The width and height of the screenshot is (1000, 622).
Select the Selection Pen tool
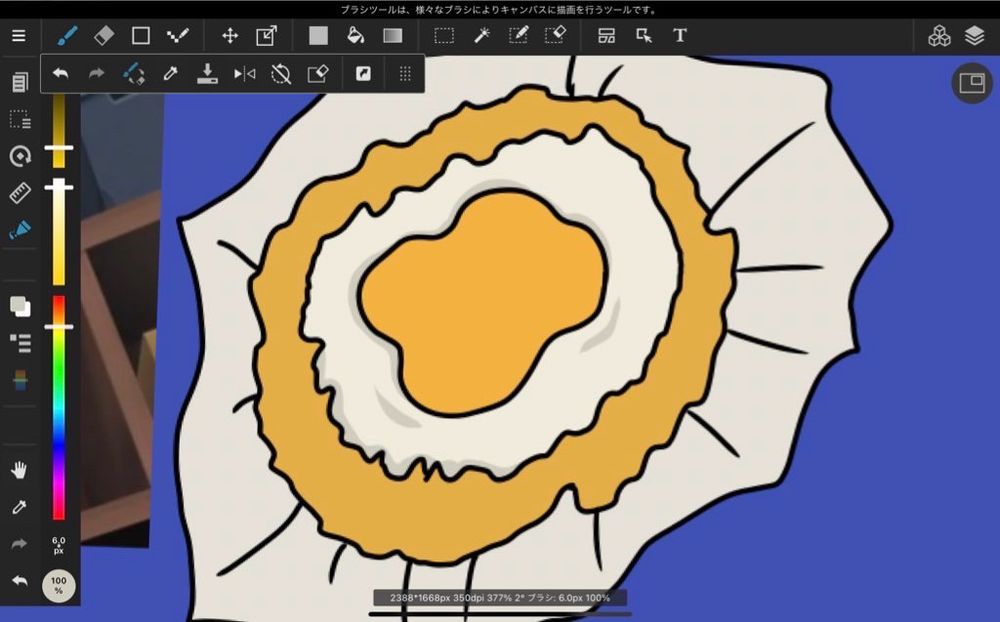pos(518,35)
